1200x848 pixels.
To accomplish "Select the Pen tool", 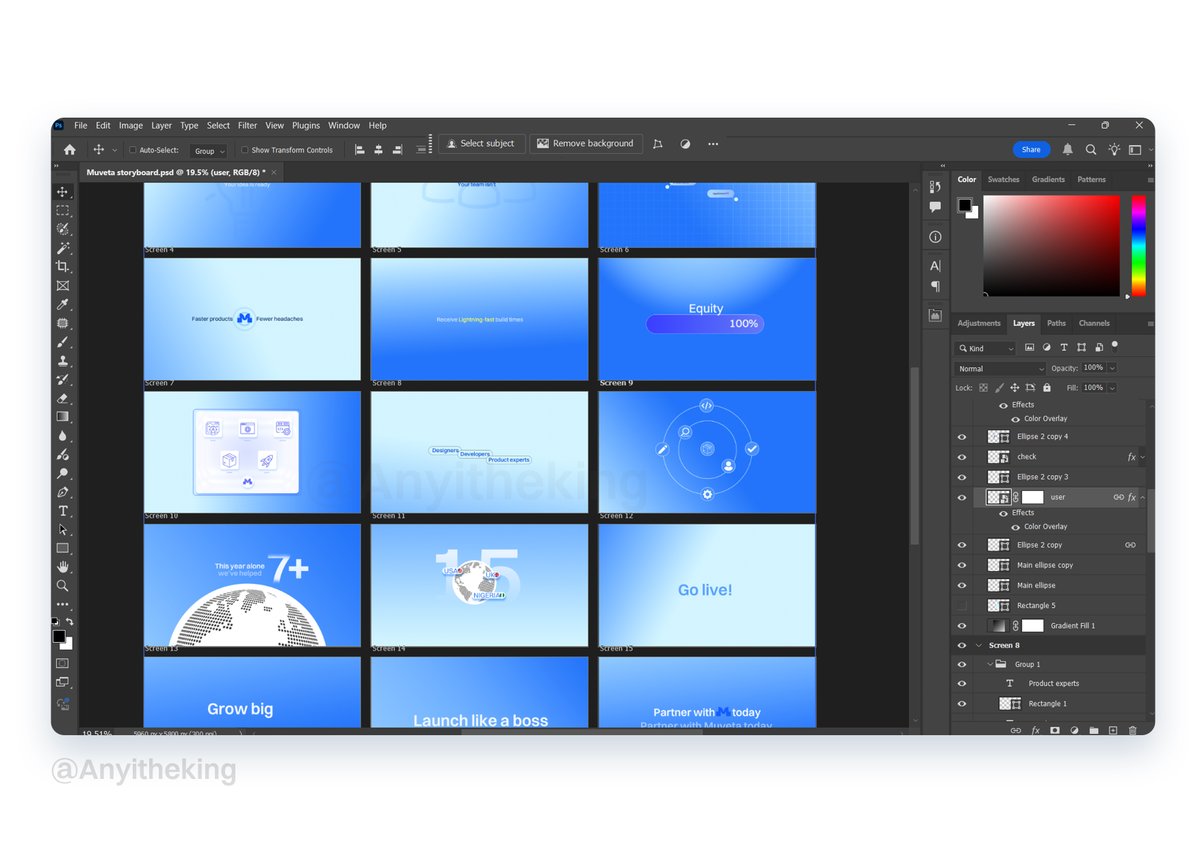I will (62, 492).
